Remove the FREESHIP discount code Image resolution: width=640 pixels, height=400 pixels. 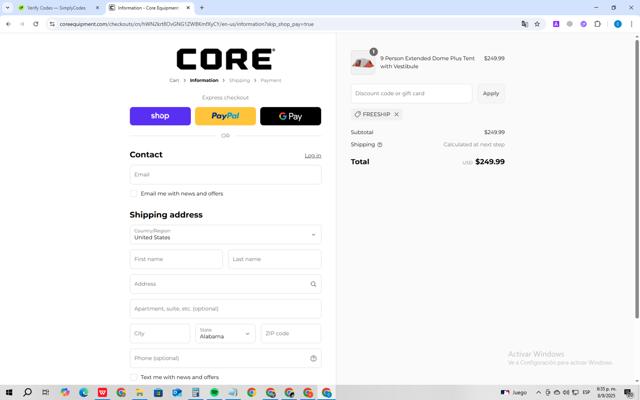pos(396,114)
